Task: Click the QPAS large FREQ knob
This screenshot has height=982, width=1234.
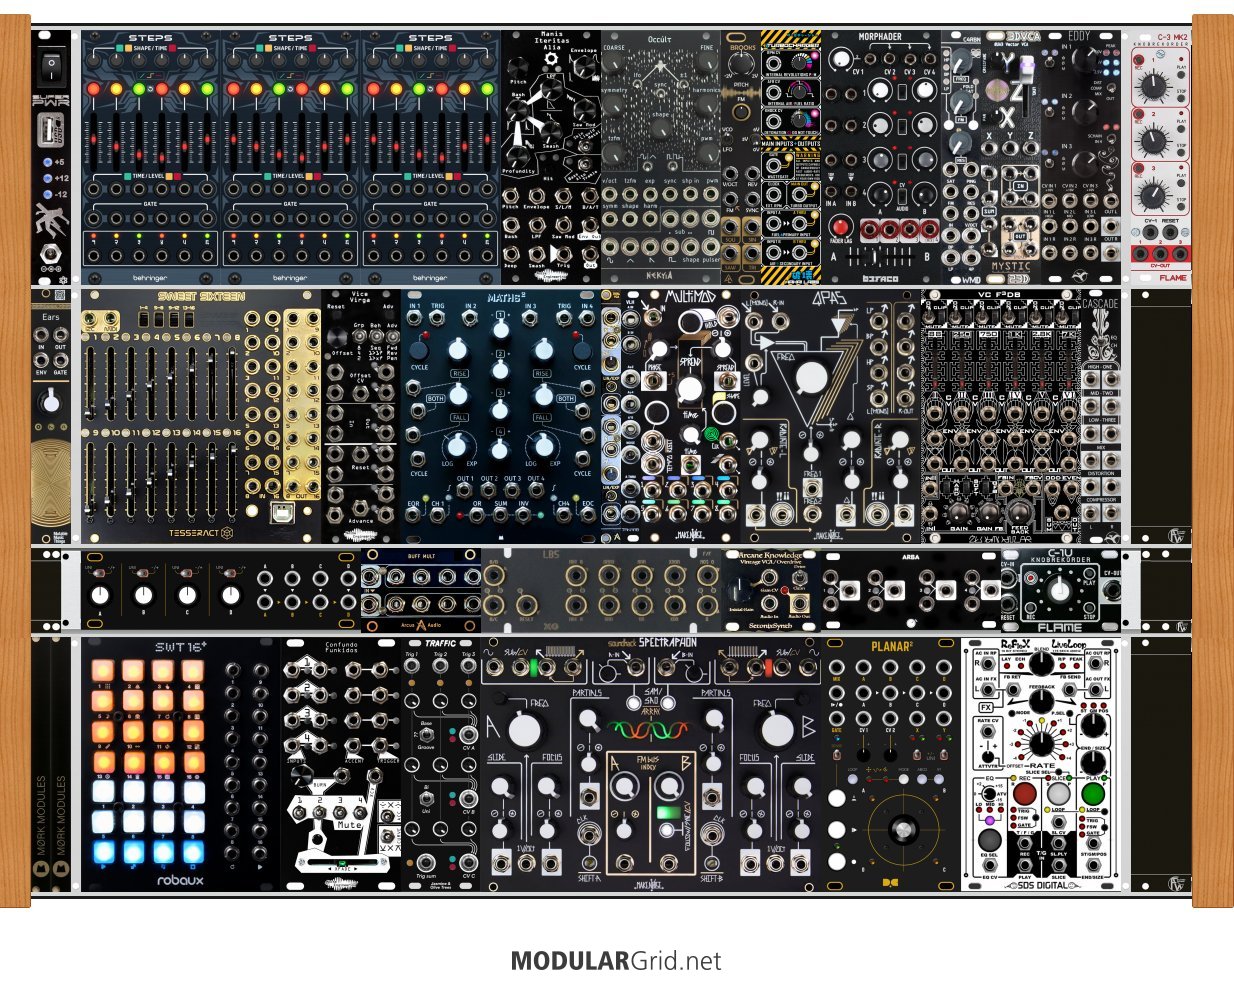Action: click(812, 378)
